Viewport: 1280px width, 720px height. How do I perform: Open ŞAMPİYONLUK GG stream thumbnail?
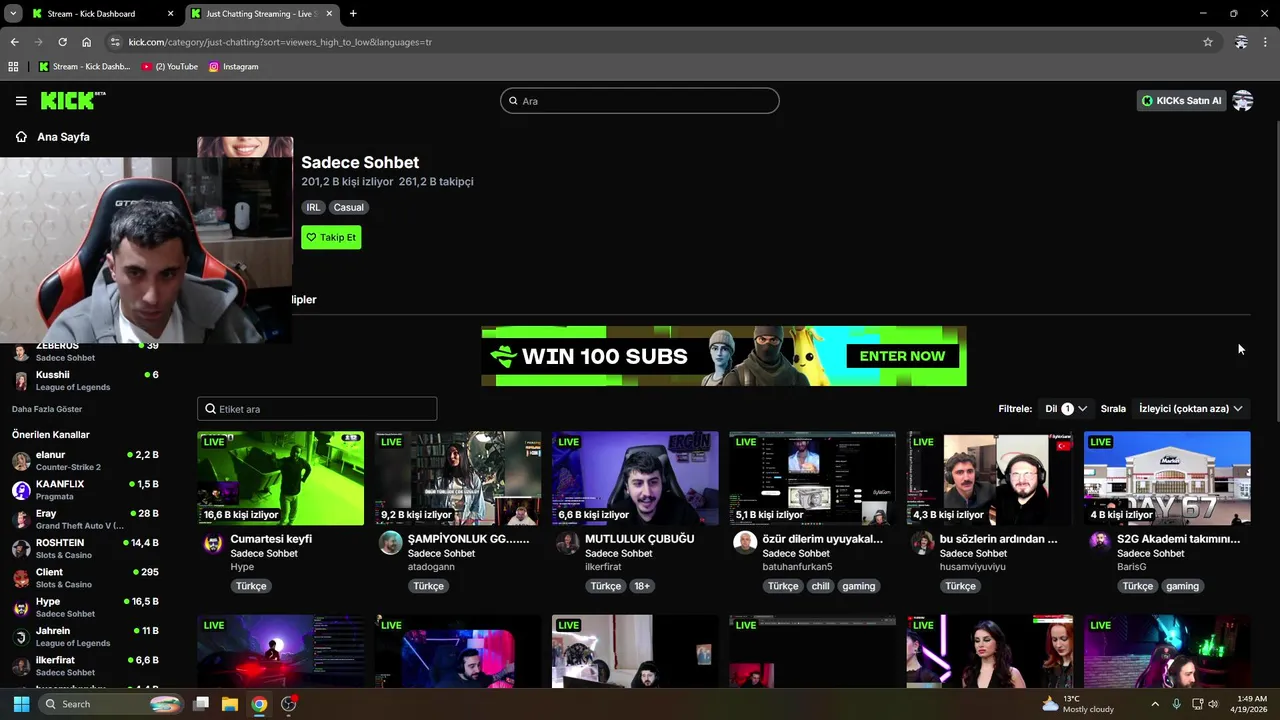tap(458, 478)
